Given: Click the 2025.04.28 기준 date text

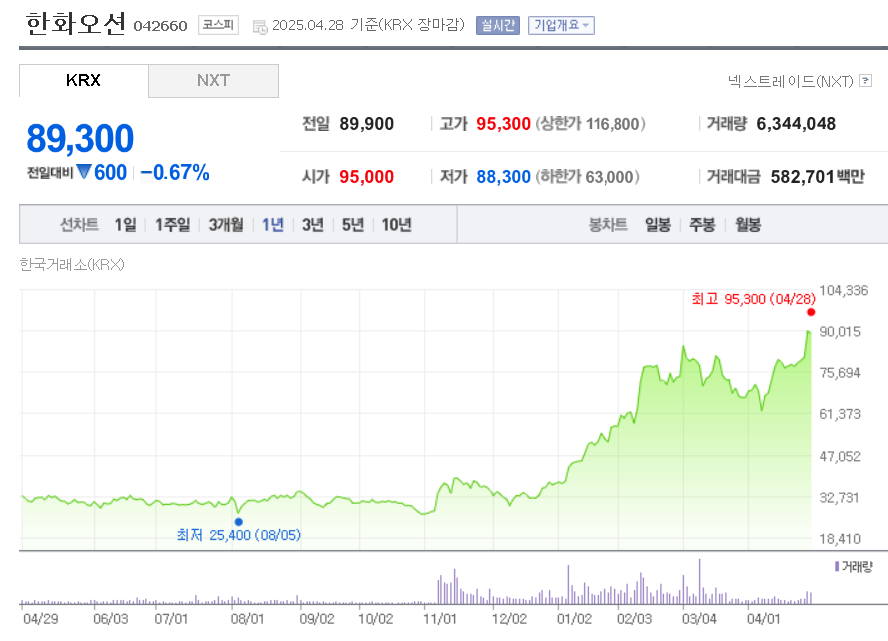Looking at the screenshot, I should [x=368, y=25].
